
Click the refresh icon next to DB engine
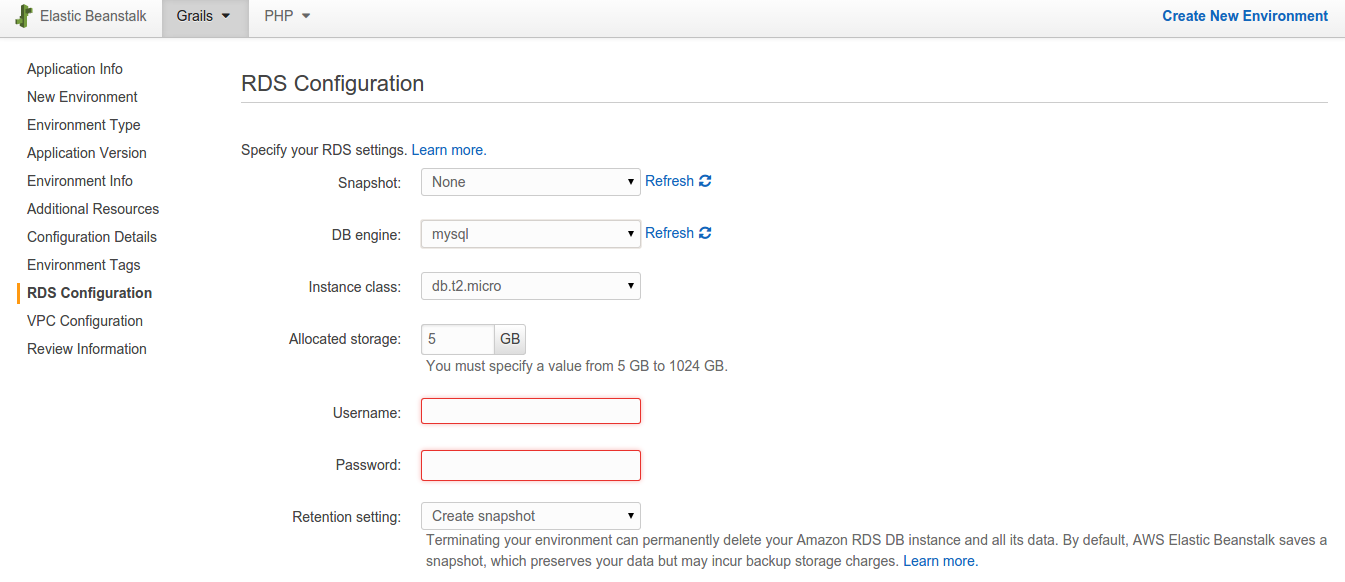click(705, 233)
